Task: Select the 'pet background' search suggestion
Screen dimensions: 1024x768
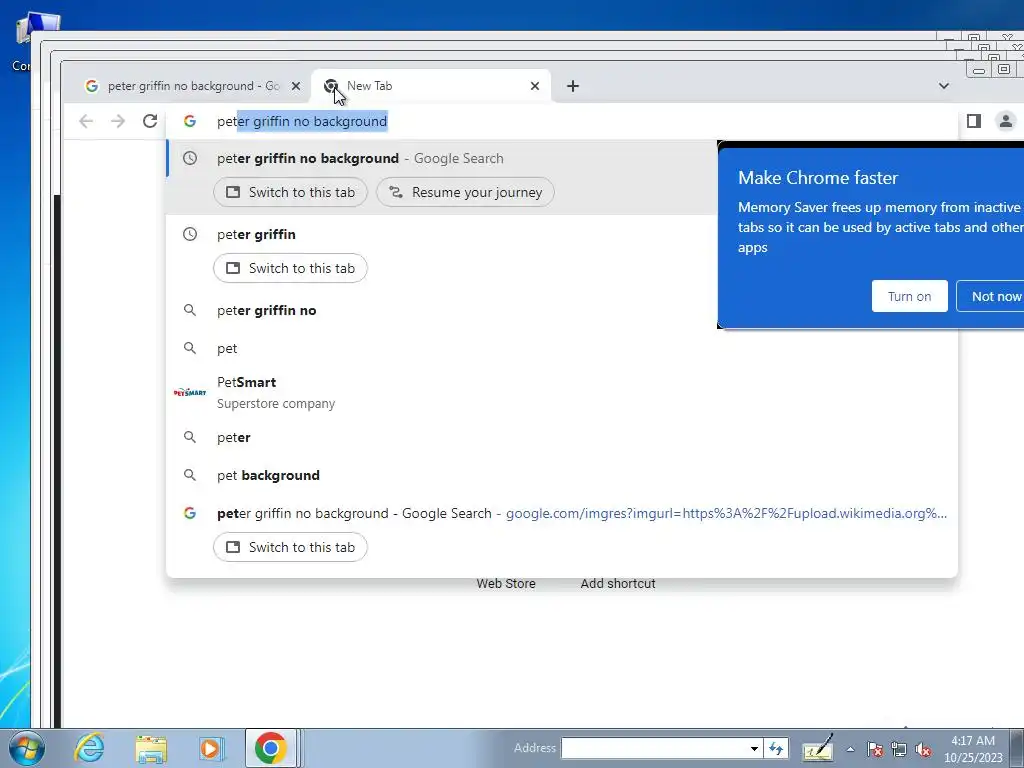Action: pos(562,475)
